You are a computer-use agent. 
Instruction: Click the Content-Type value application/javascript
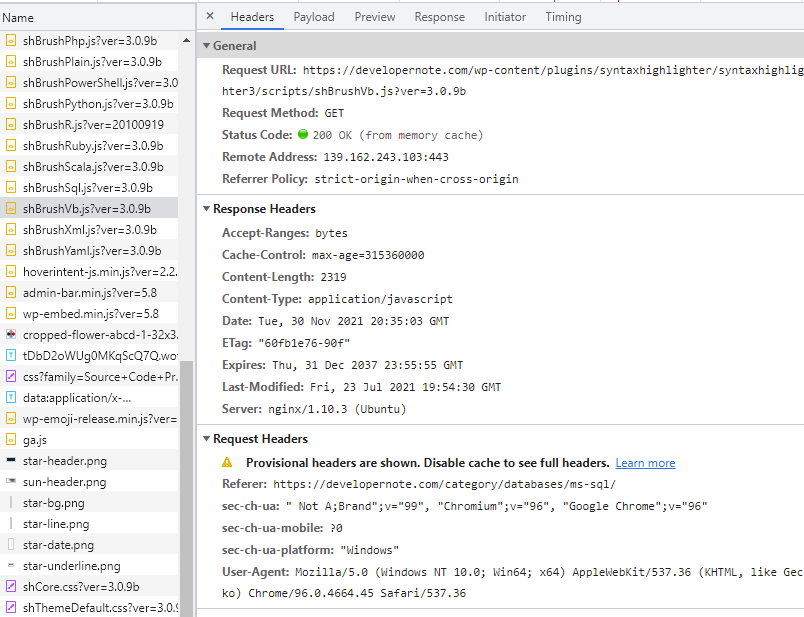[380, 299]
